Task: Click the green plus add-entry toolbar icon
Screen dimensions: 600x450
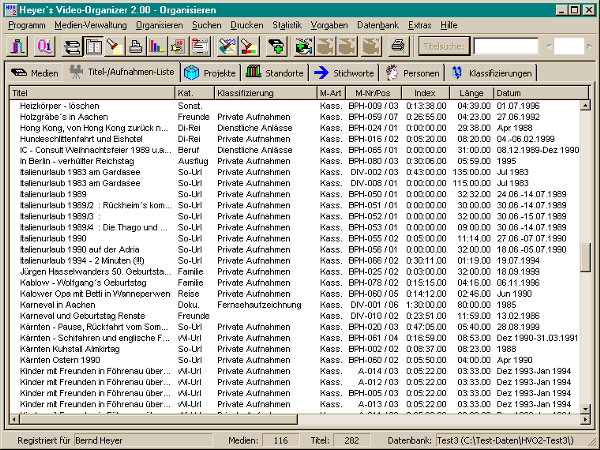Action: (276, 45)
